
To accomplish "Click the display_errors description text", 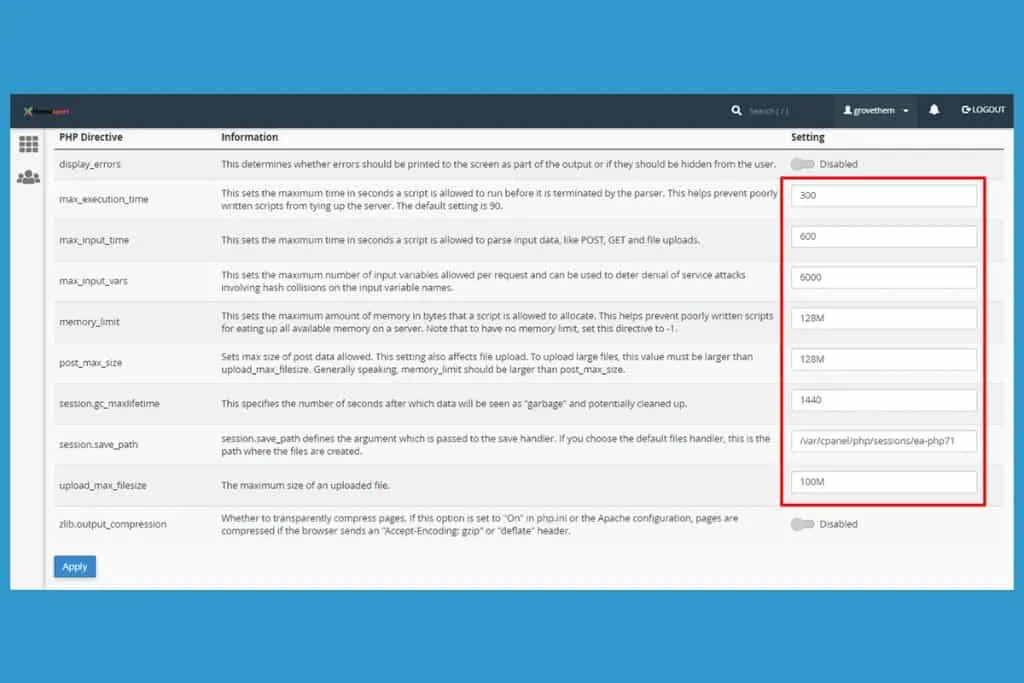I will [x=498, y=164].
